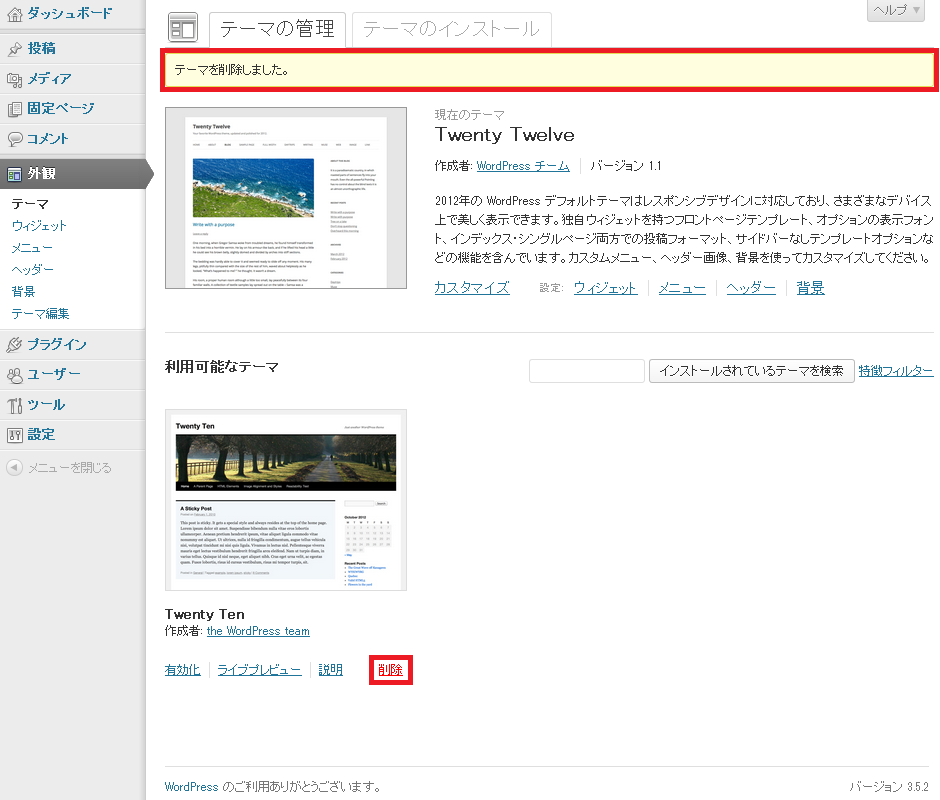The width and height of the screenshot is (940, 800).
Task: Open テーマ編集 in the sidebar submenu
Action: tap(40, 313)
